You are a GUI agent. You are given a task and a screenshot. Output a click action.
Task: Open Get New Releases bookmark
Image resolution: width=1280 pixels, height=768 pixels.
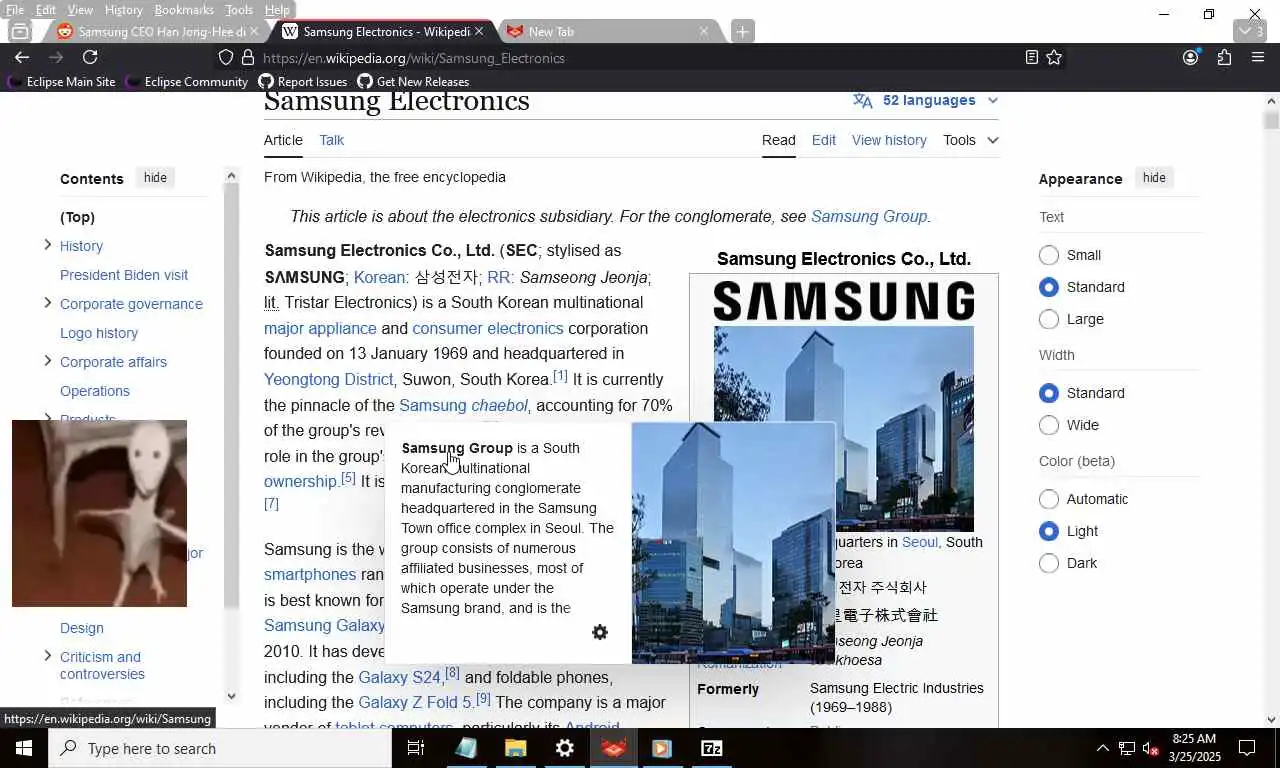pos(412,82)
